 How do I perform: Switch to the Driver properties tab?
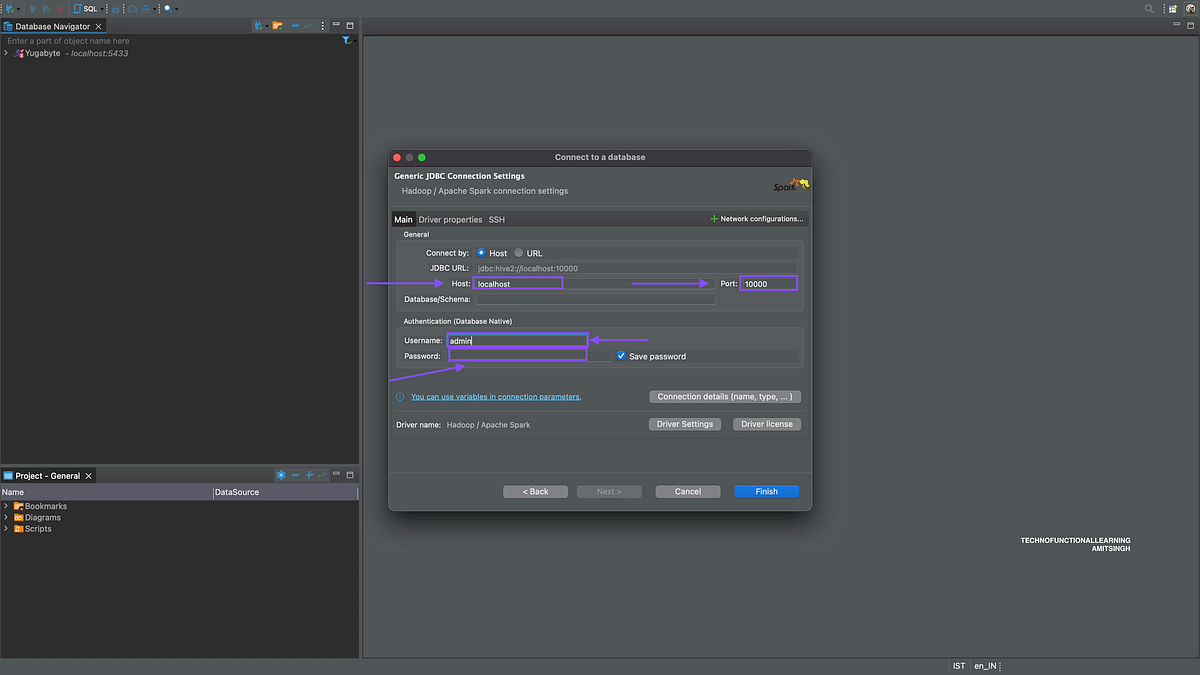pyautogui.click(x=450, y=219)
